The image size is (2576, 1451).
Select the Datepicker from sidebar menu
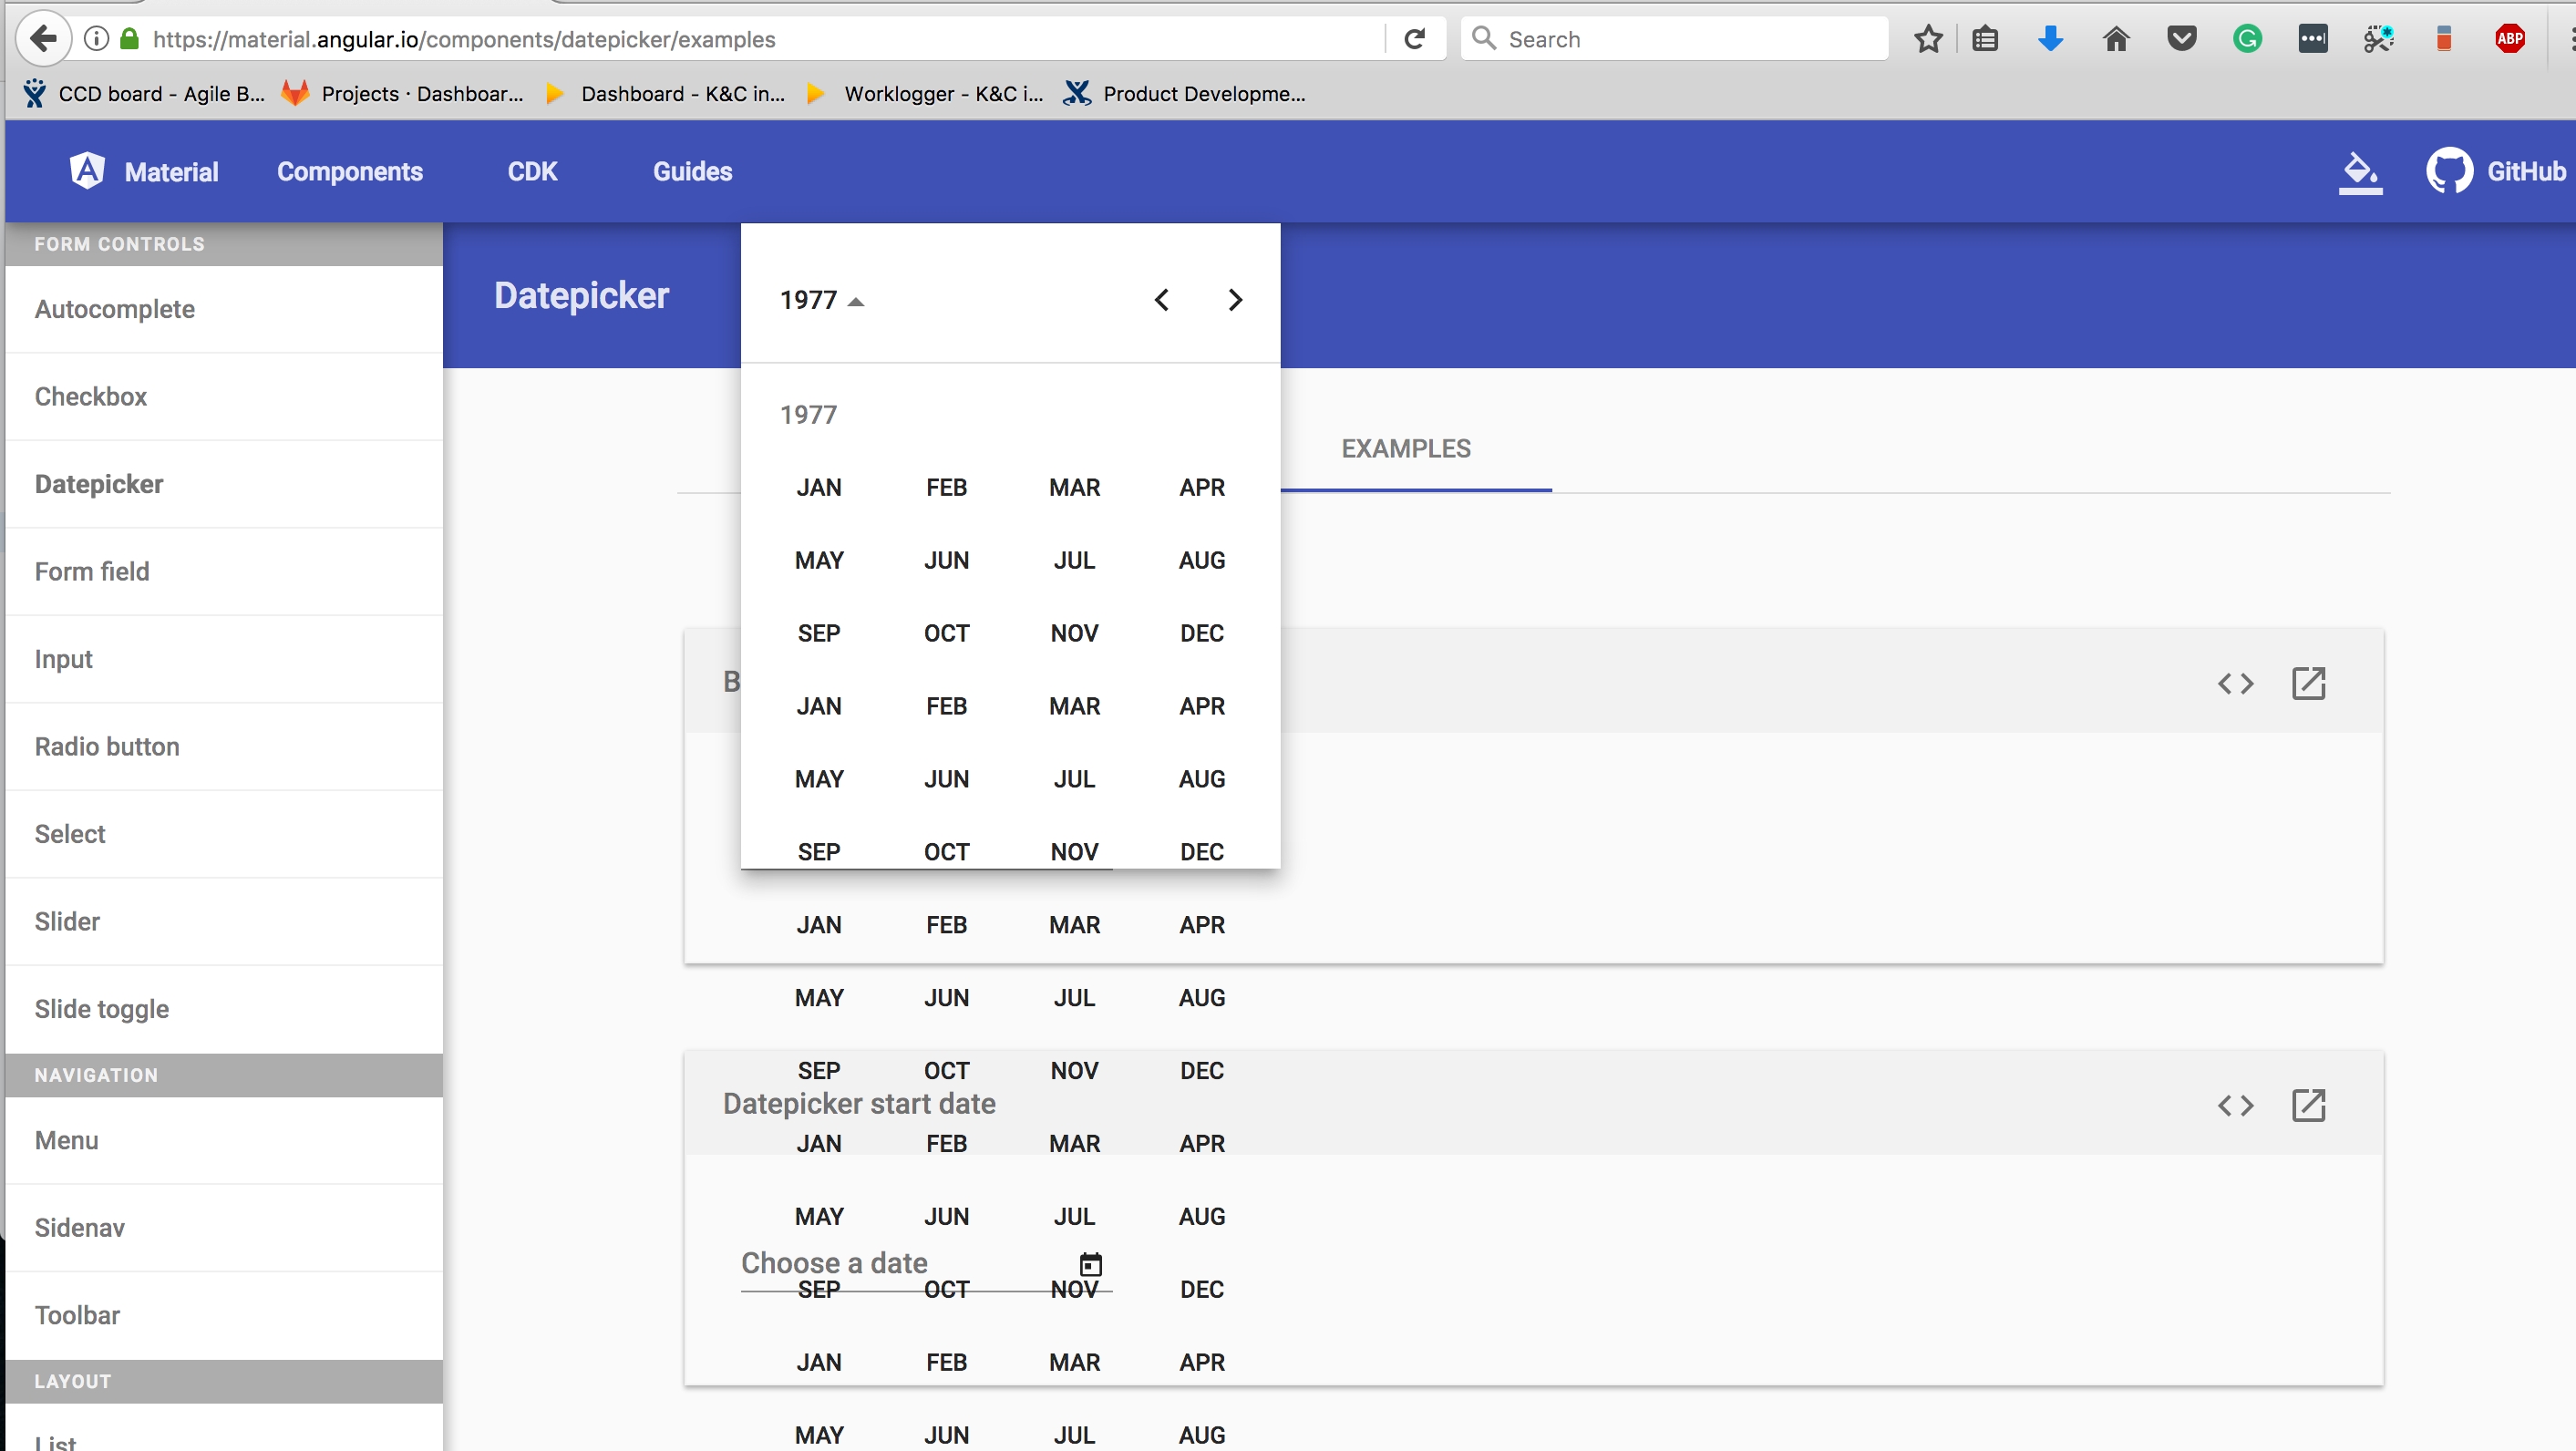click(98, 483)
